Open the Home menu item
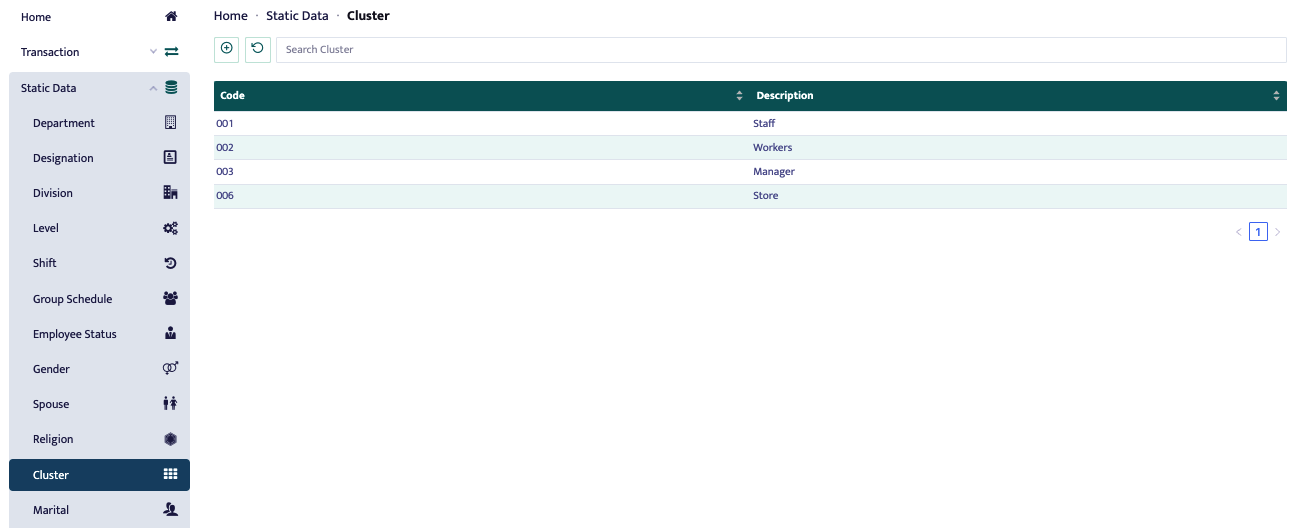 pyautogui.click(x=99, y=17)
